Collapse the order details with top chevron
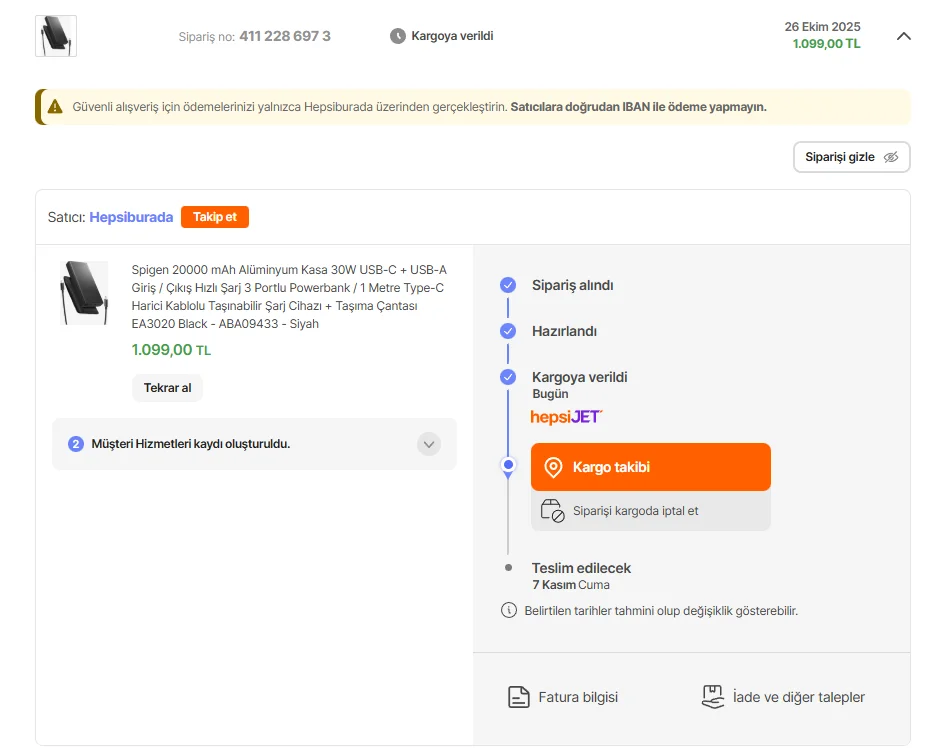943x755 pixels. tap(903, 36)
